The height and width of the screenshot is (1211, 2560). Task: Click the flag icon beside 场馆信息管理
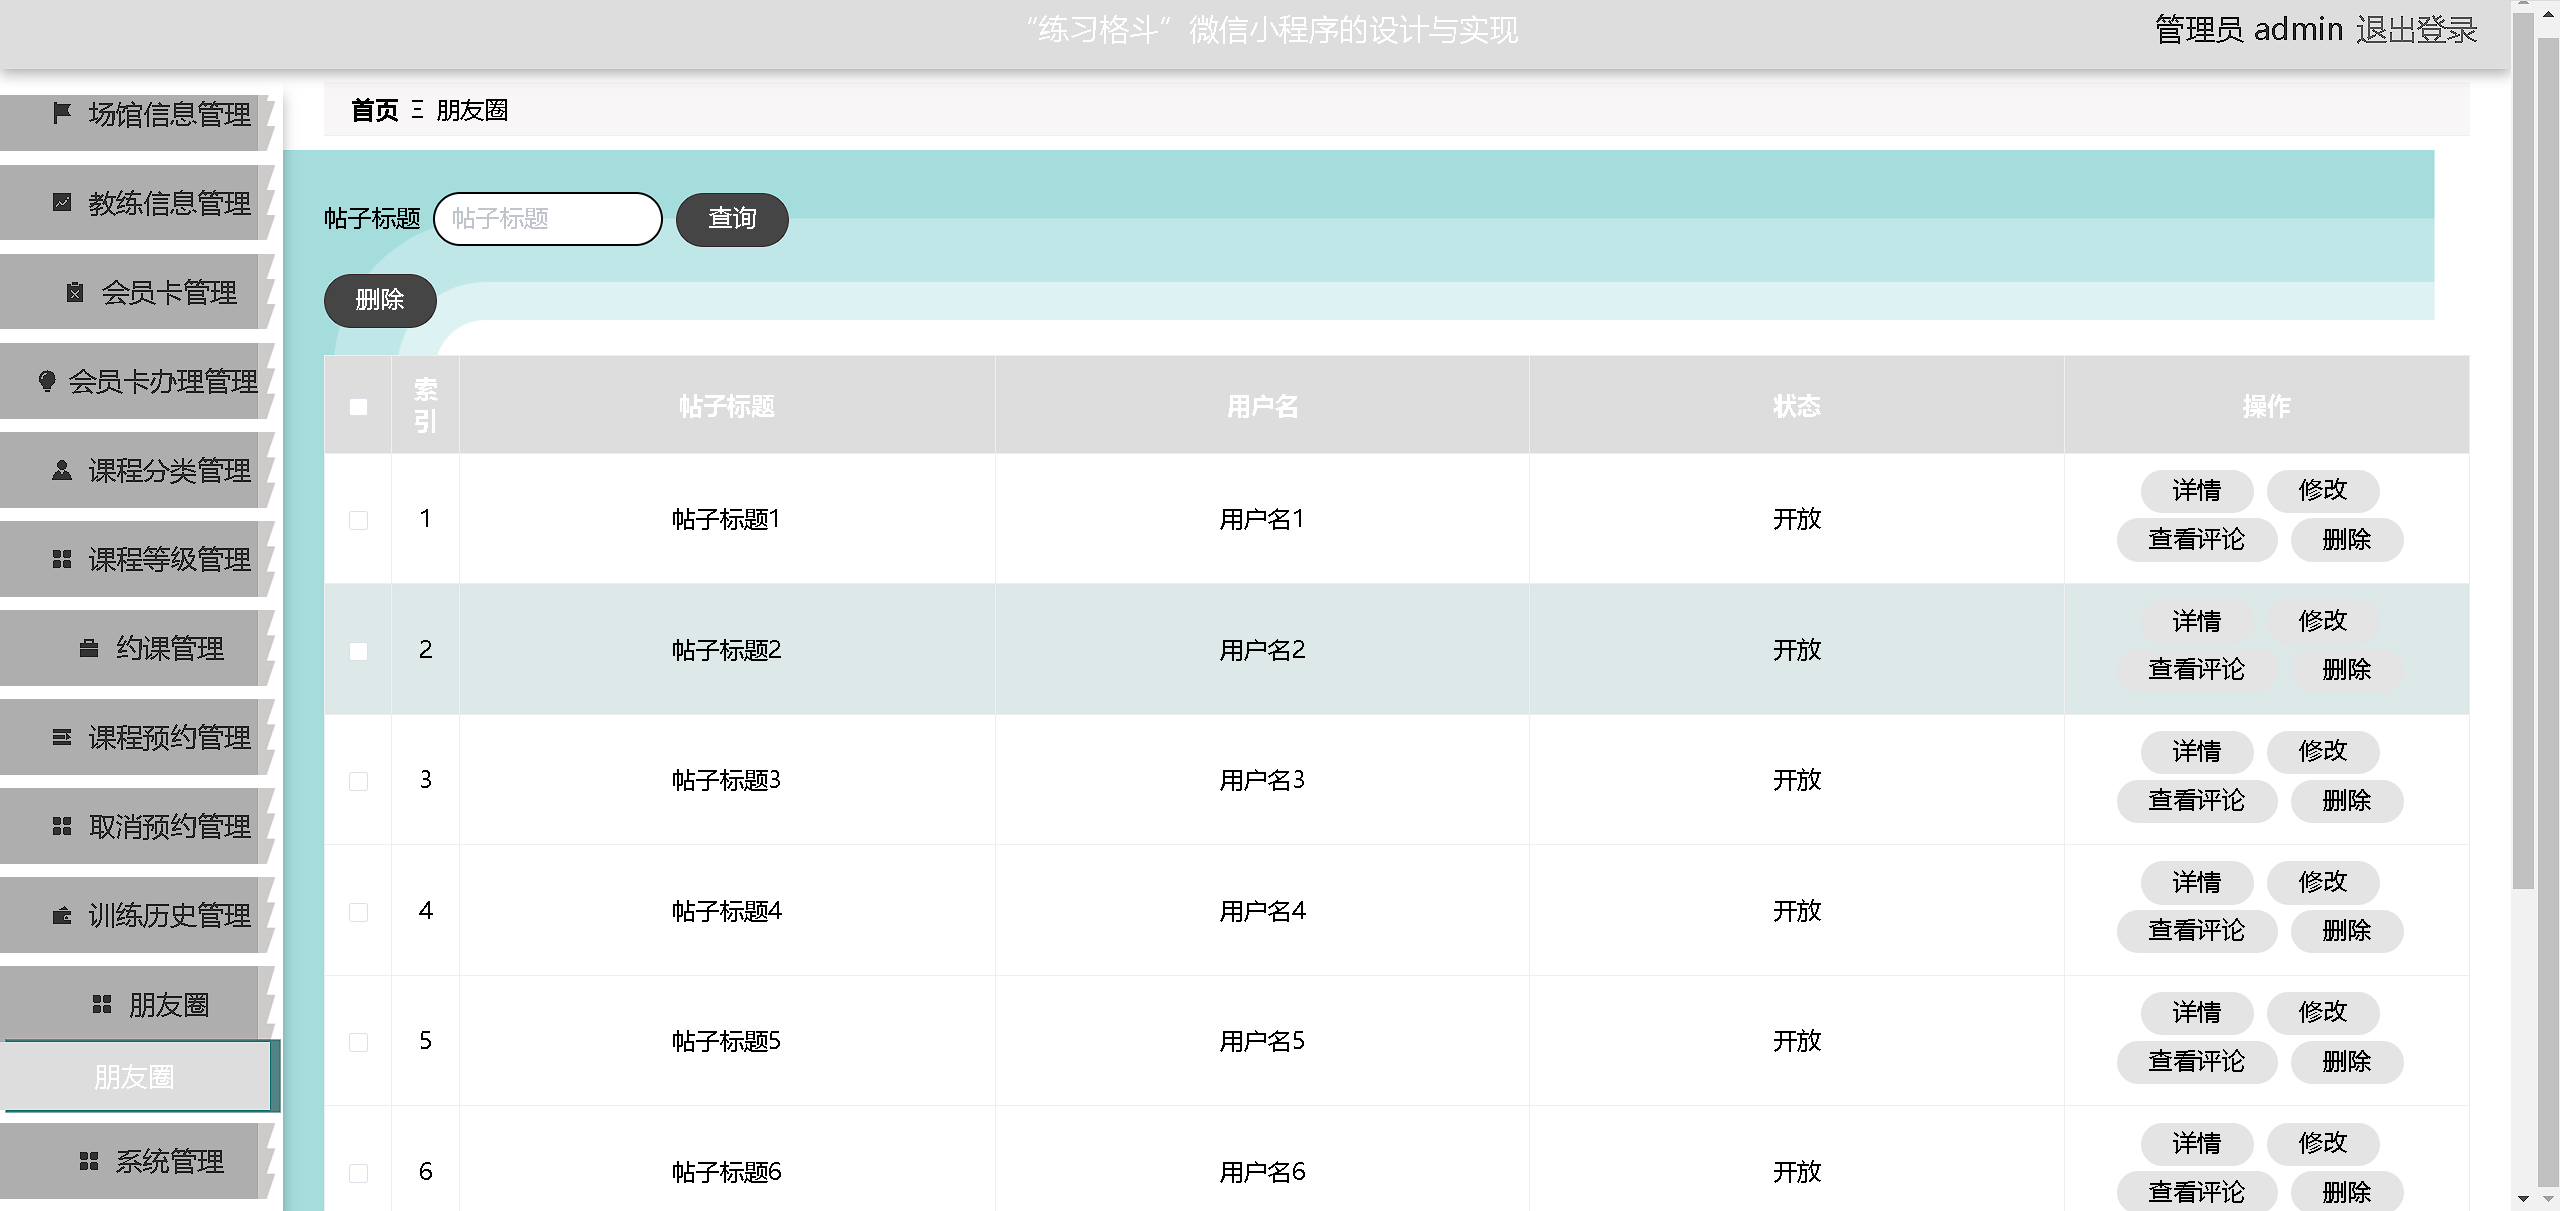(62, 113)
